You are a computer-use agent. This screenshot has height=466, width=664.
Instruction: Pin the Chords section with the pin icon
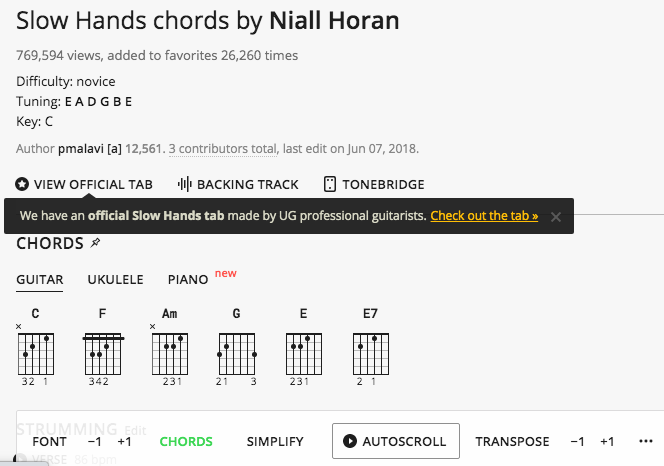[x=95, y=243]
